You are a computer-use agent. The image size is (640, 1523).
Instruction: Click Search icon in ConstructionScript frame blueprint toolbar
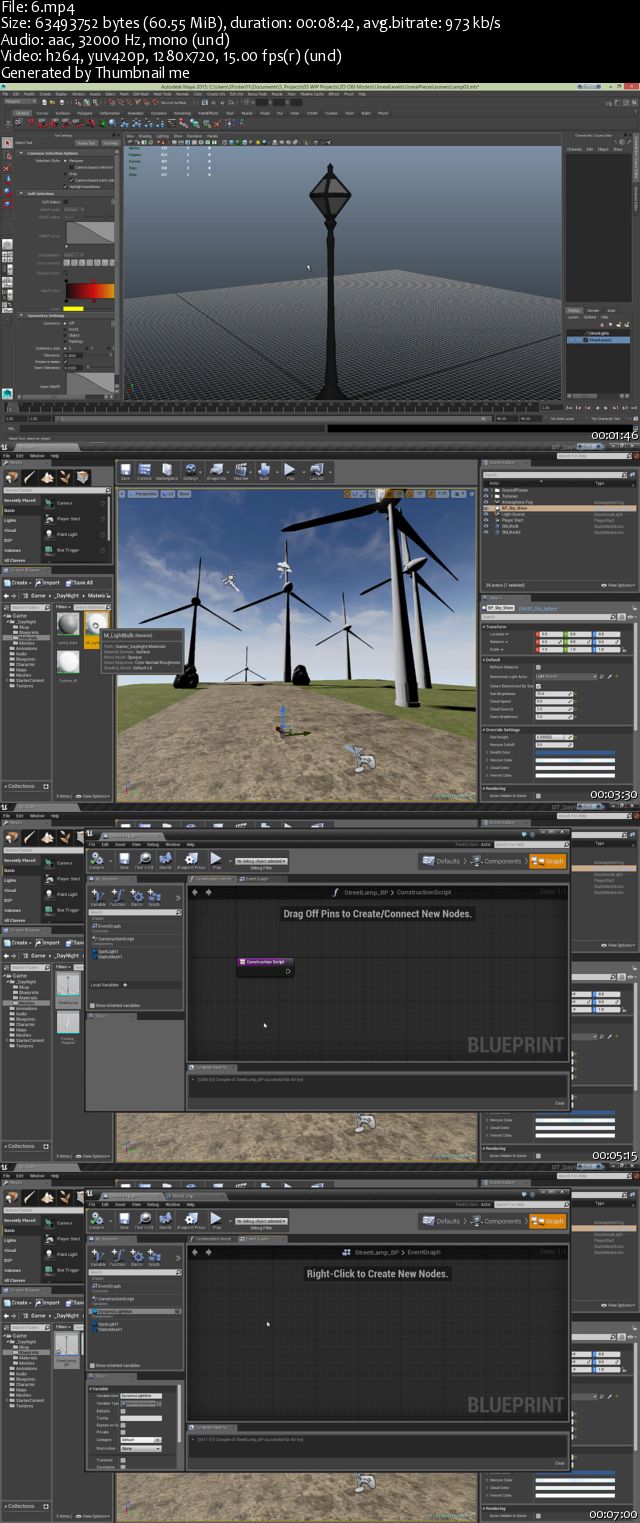pos(165,861)
